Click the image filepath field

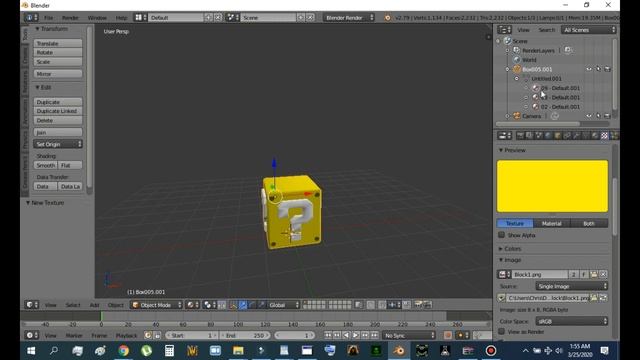(548, 298)
